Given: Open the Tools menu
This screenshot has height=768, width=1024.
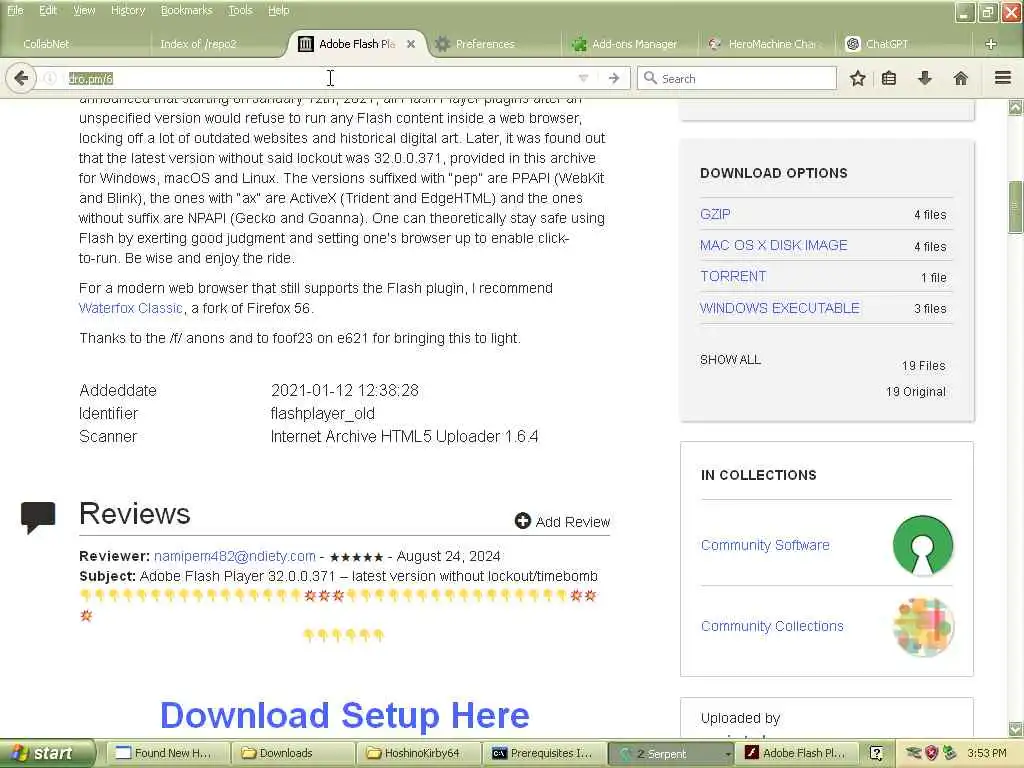Looking at the screenshot, I should (240, 10).
